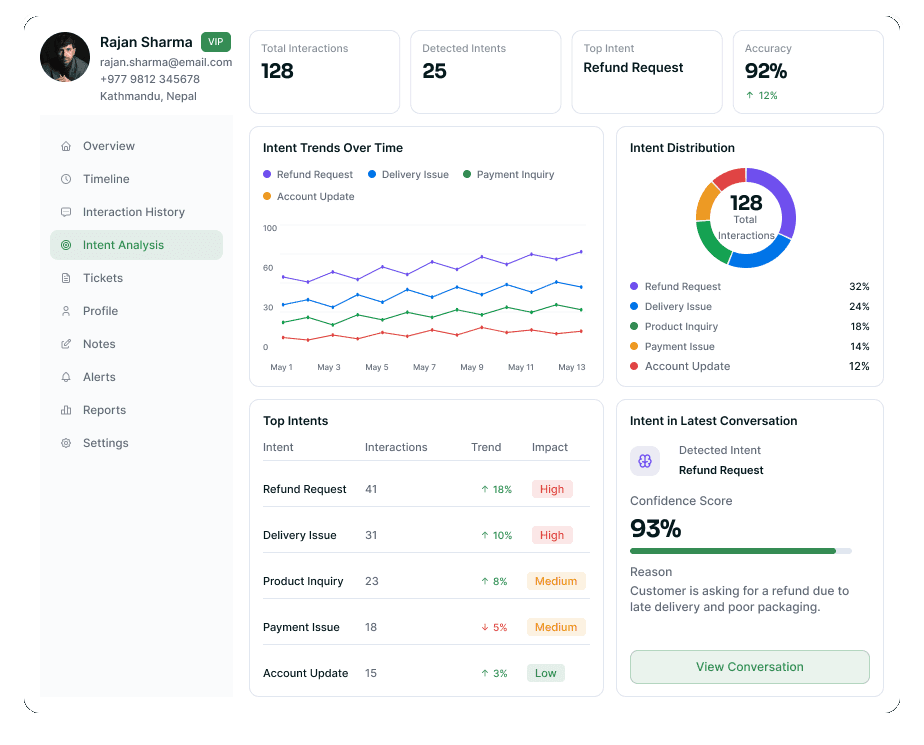Select the Refund Request table row name
This screenshot has height=745, width=924.
click(x=305, y=489)
